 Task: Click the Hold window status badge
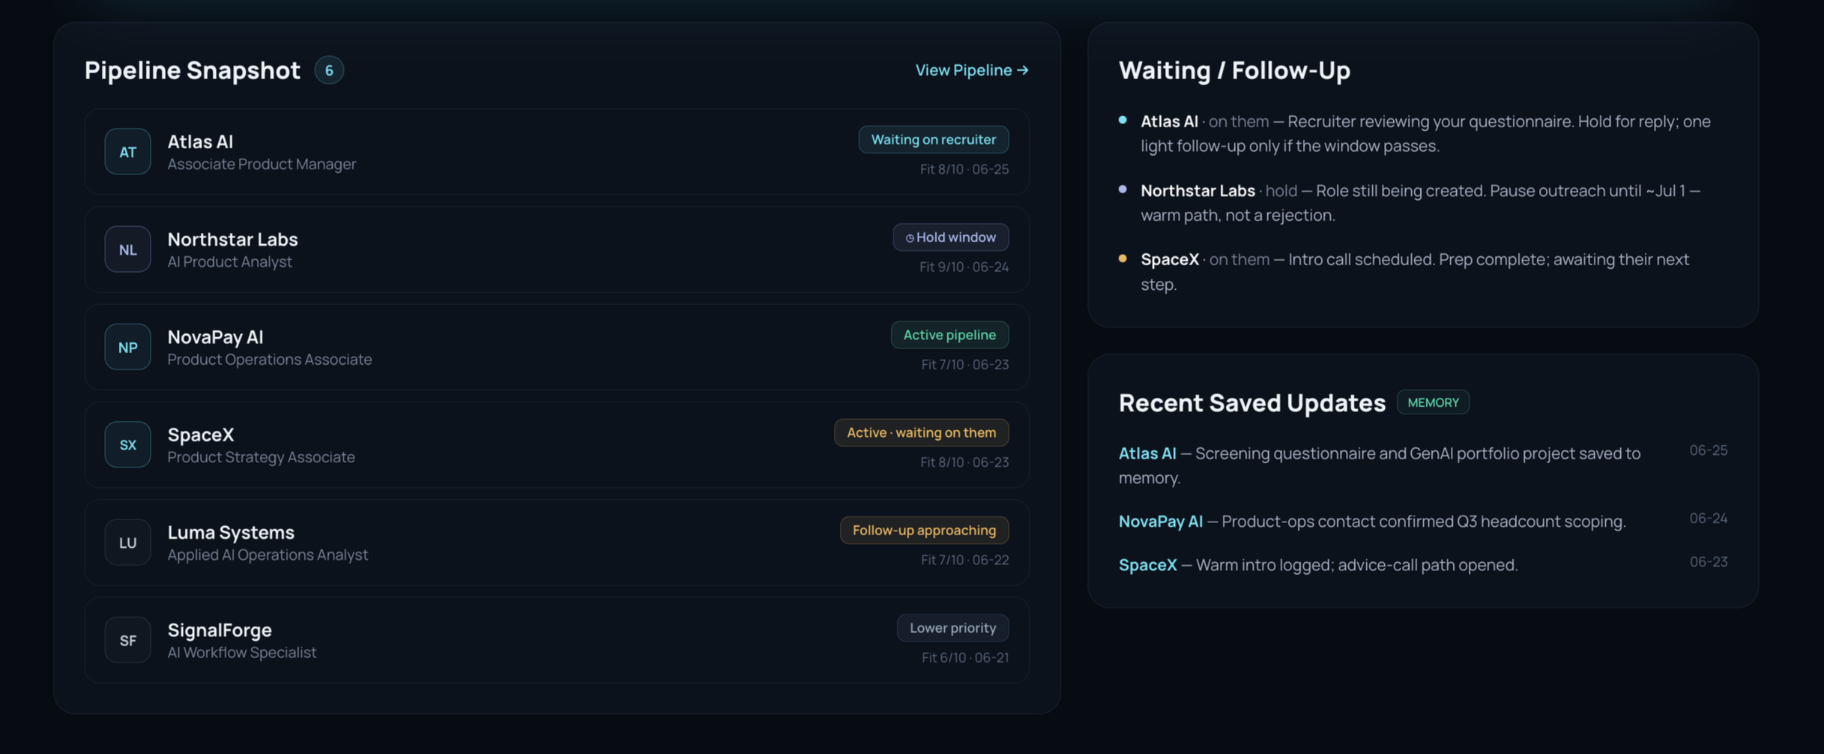tap(951, 237)
